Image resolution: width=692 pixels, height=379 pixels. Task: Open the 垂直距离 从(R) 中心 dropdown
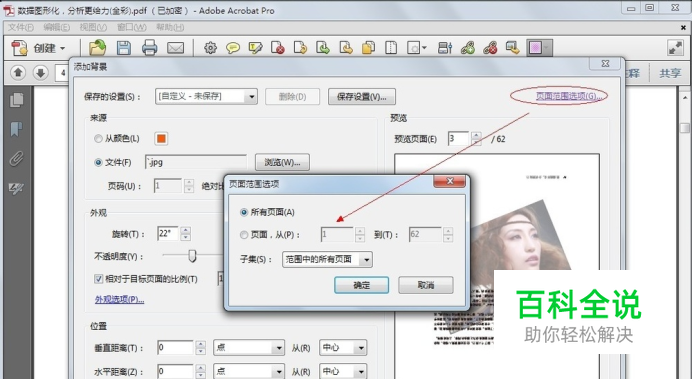(x=343, y=348)
